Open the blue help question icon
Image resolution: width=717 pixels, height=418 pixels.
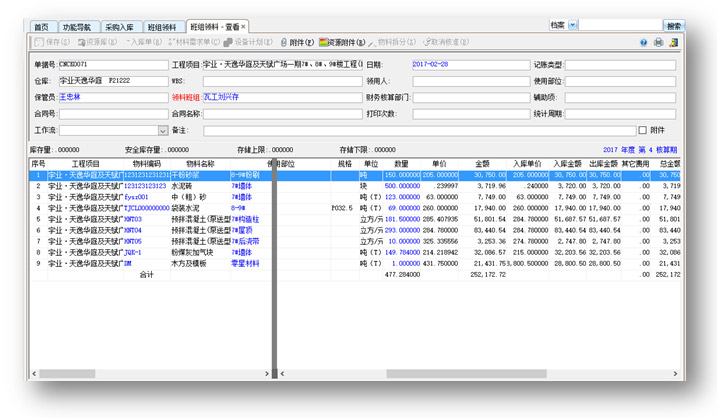coord(643,43)
